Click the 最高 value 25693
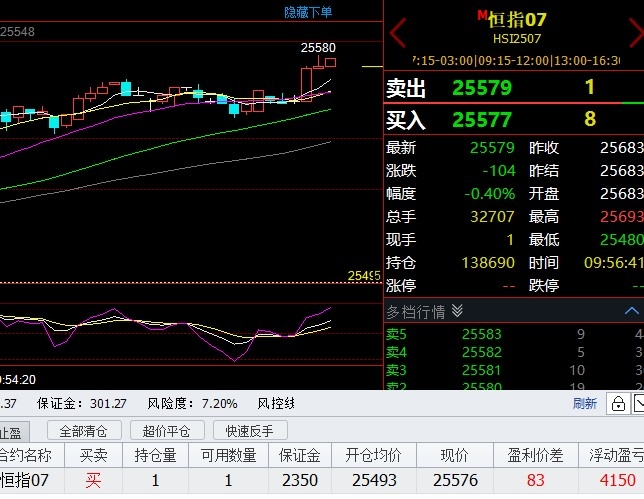 (x=622, y=216)
